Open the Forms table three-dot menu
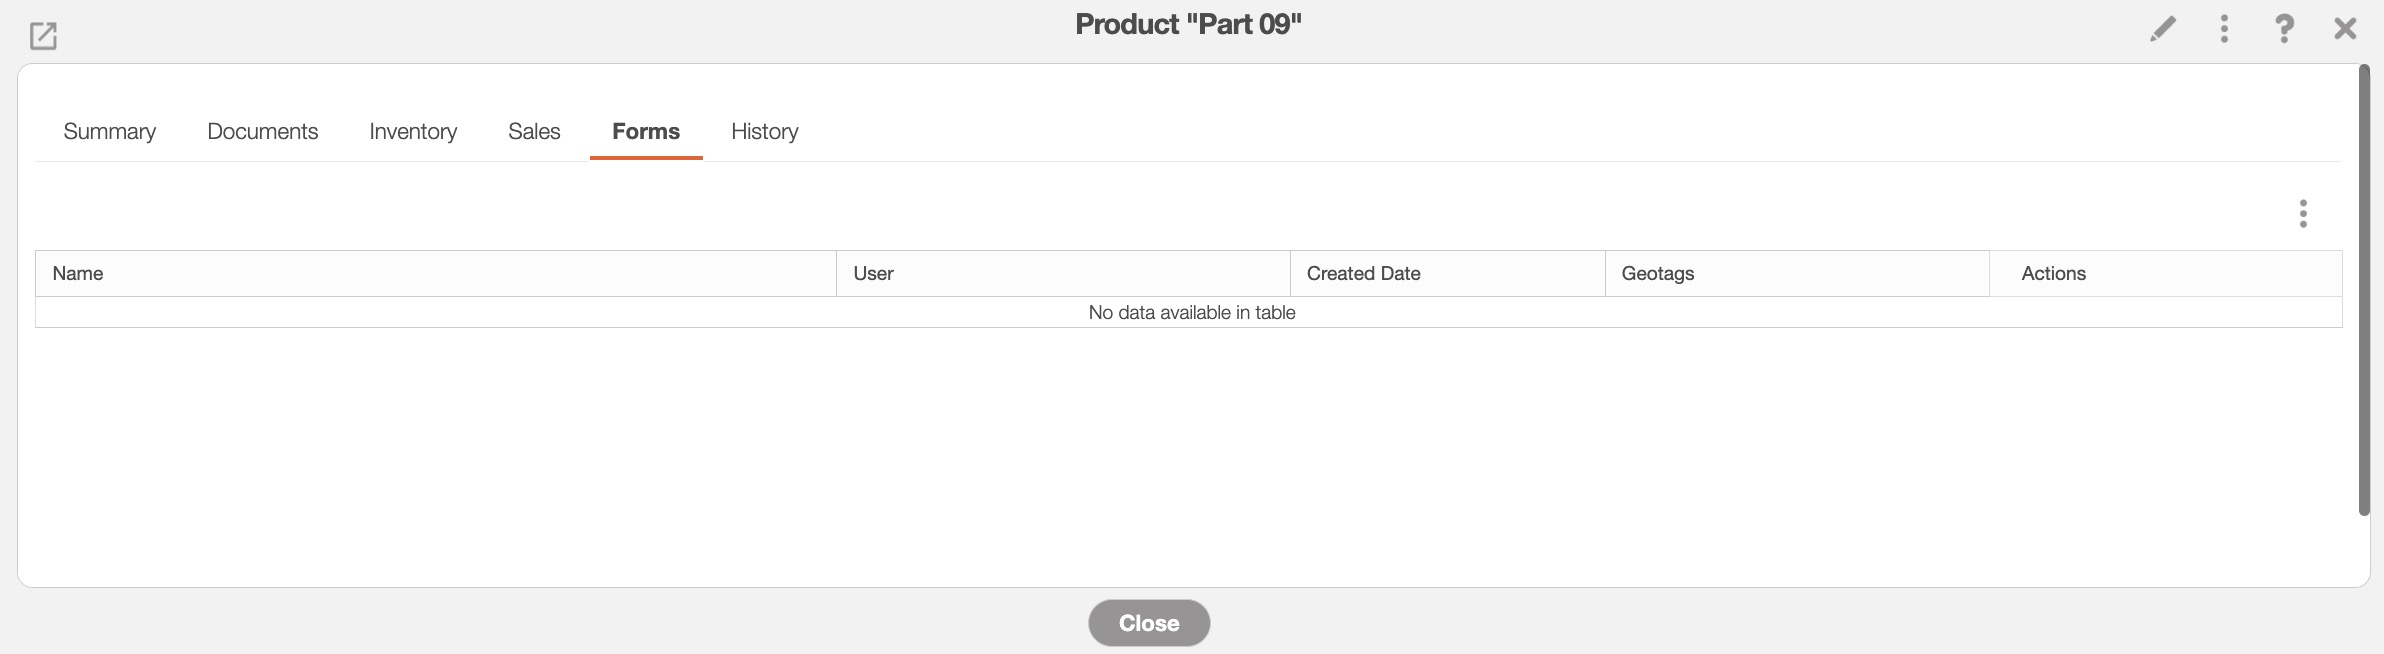 [x=2303, y=213]
